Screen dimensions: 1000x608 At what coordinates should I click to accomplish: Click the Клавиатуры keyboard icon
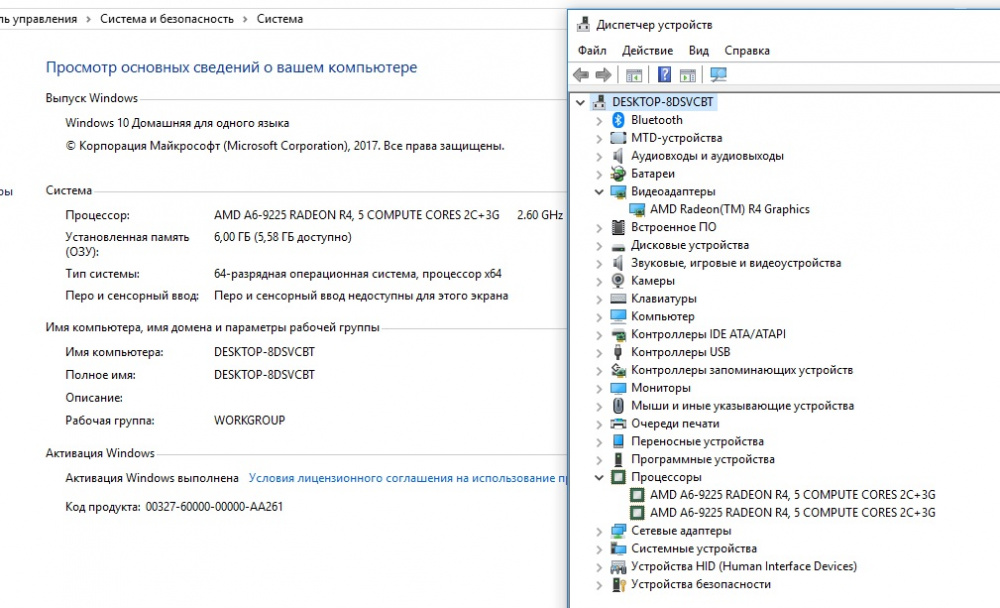point(618,299)
